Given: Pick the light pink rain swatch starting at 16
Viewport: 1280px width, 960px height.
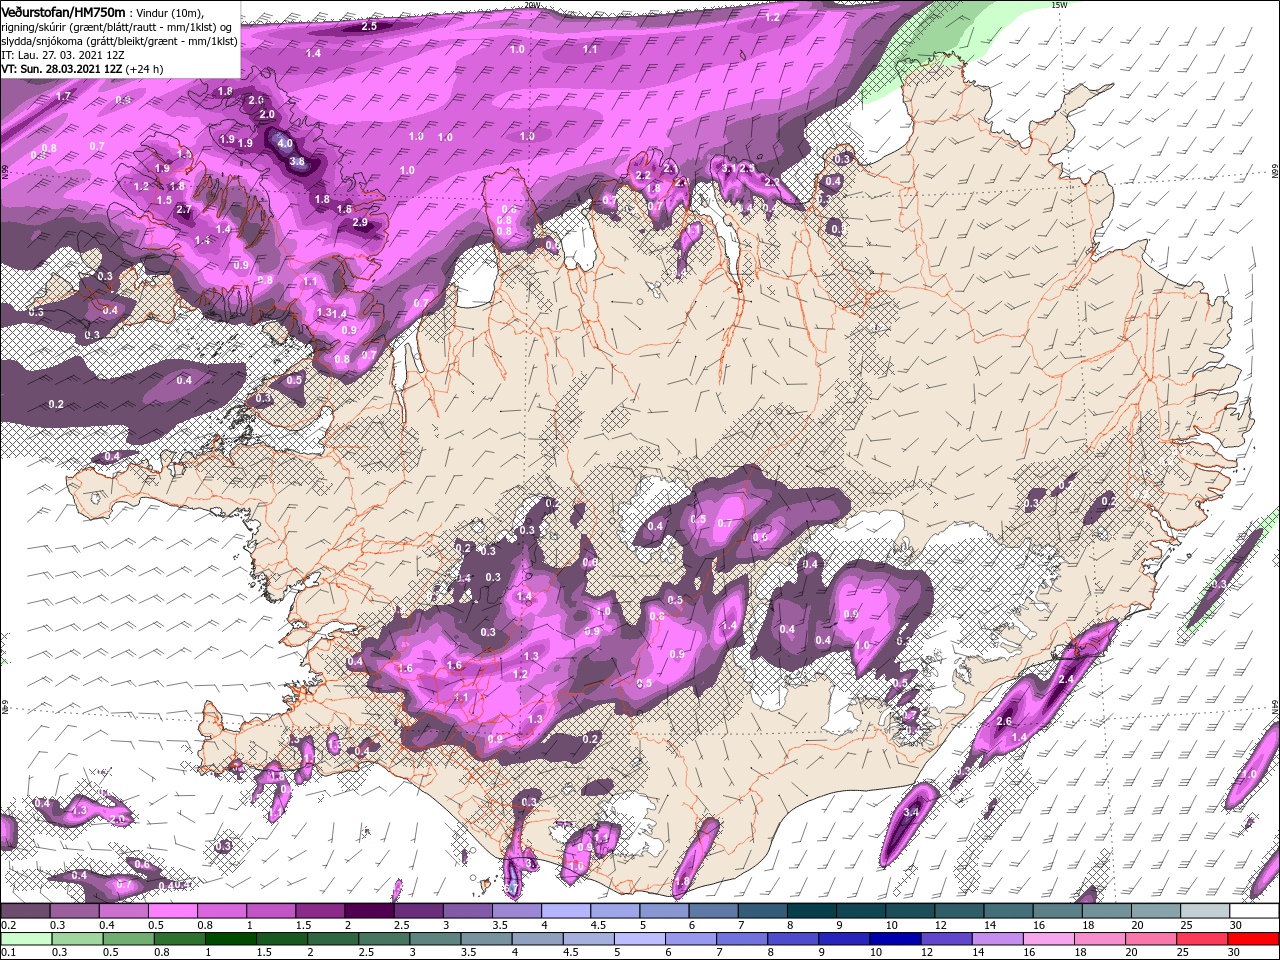Looking at the screenshot, I should 1049,938.
